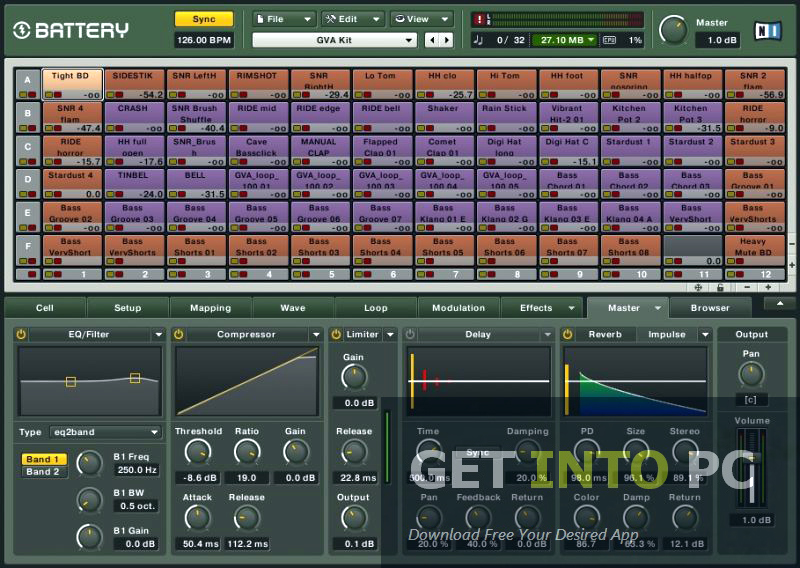Click the Limiter Release knob

tap(354, 452)
